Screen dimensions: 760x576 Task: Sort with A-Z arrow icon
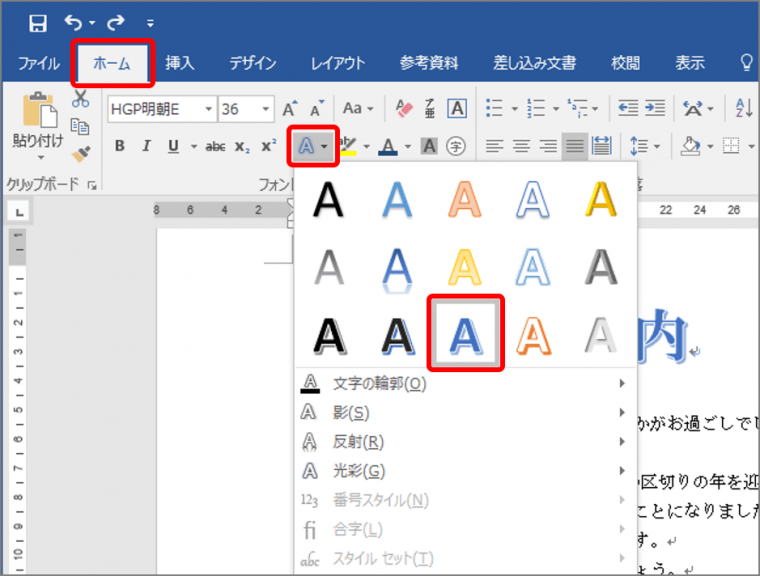pyautogui.click(x=744, y=108)
